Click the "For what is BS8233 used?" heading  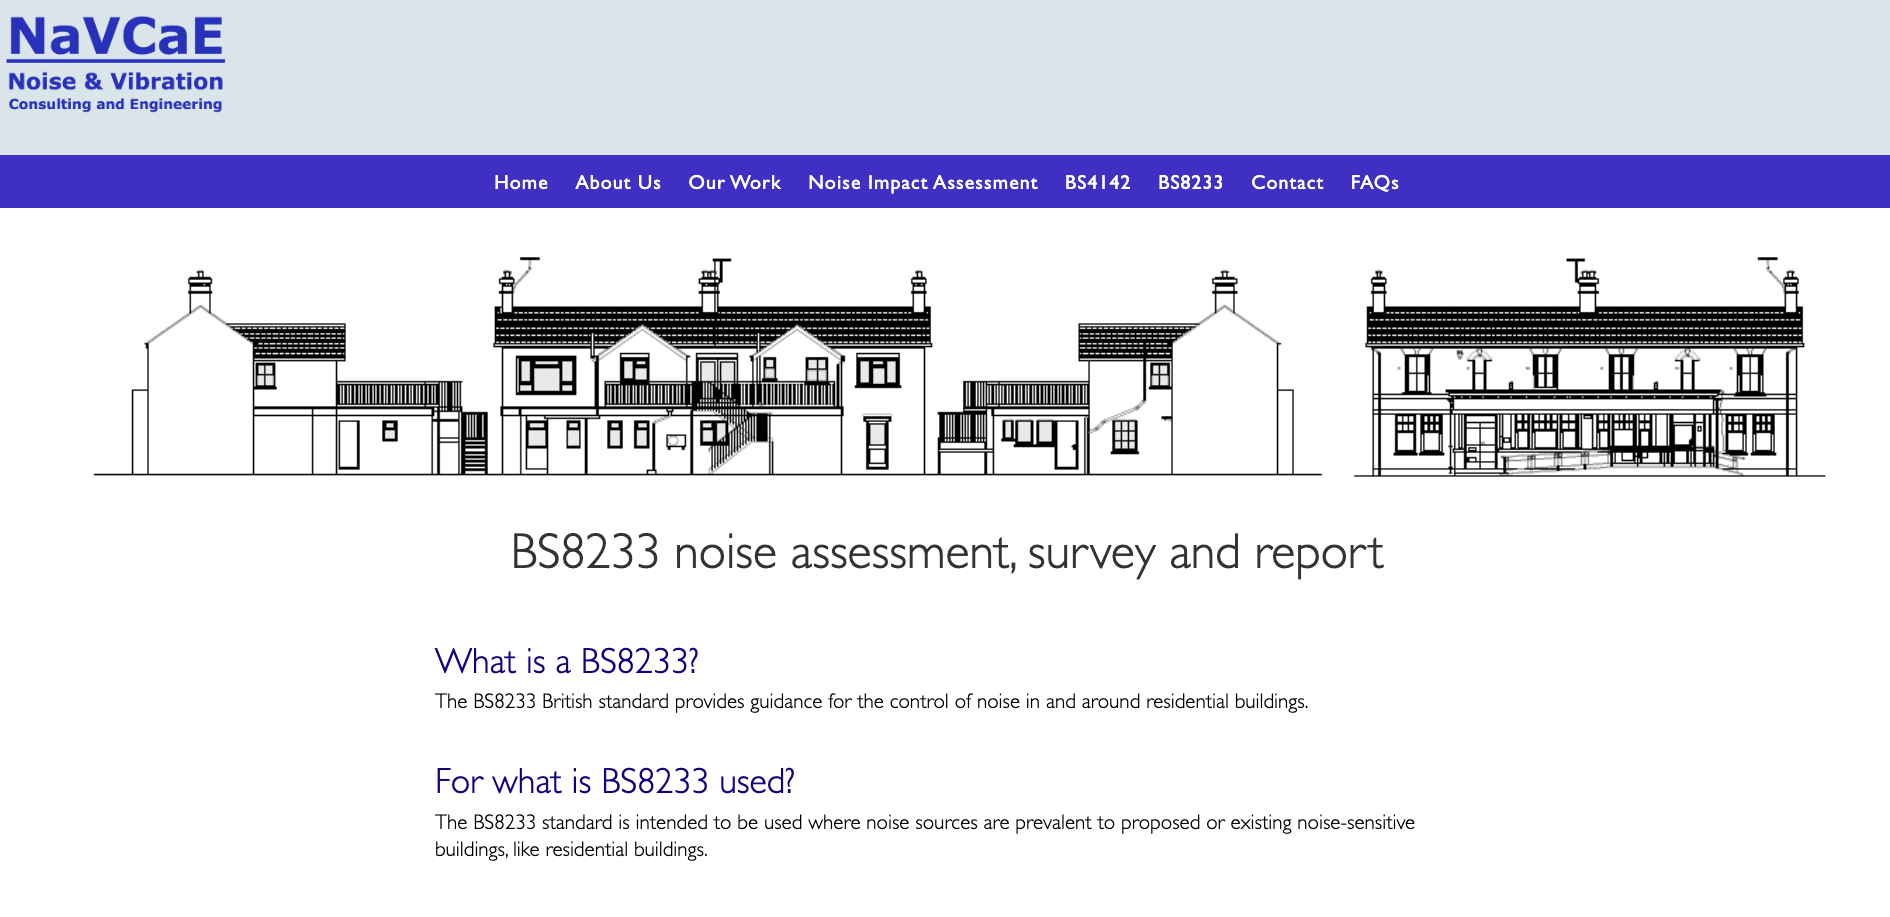(614, 782)
